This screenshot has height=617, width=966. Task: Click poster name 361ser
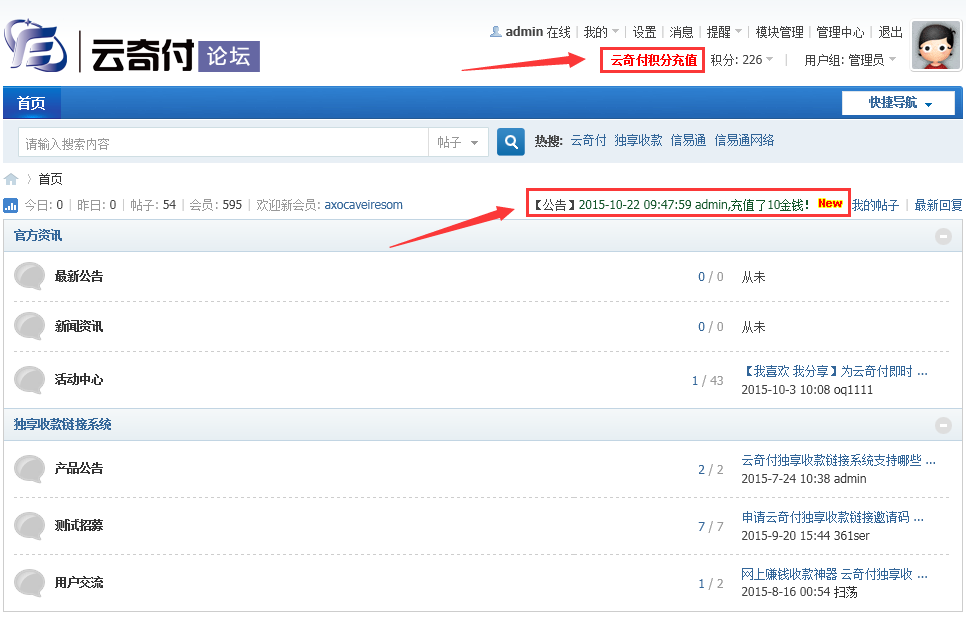851,536
